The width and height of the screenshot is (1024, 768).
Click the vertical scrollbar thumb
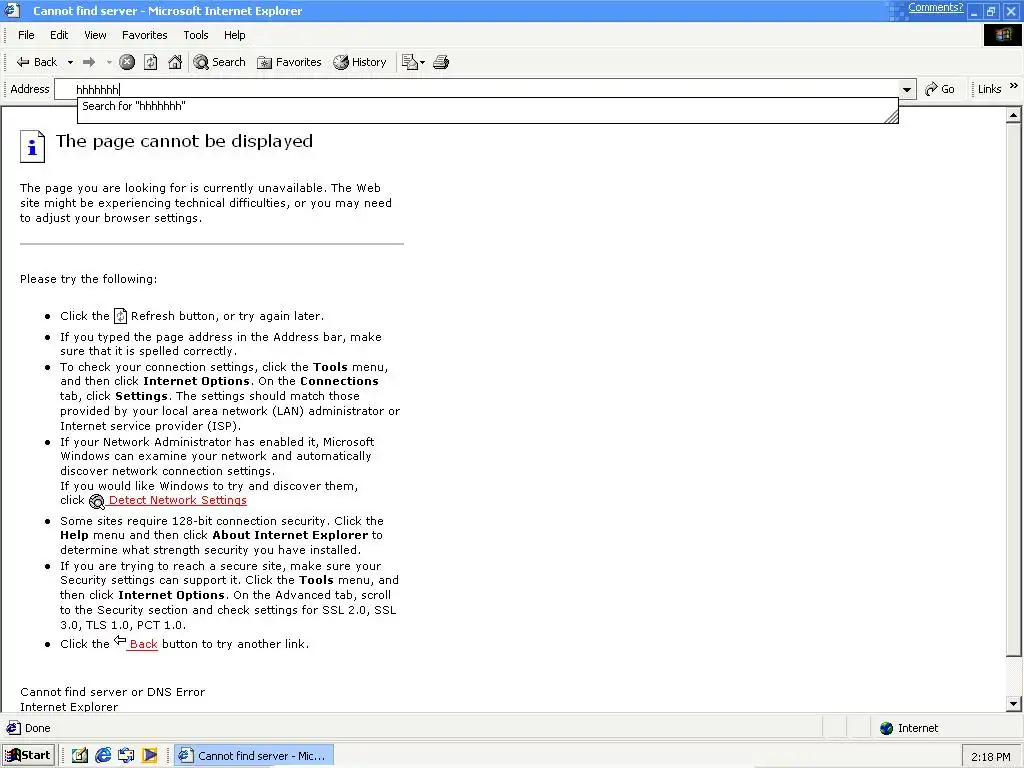click(1013, 390)
